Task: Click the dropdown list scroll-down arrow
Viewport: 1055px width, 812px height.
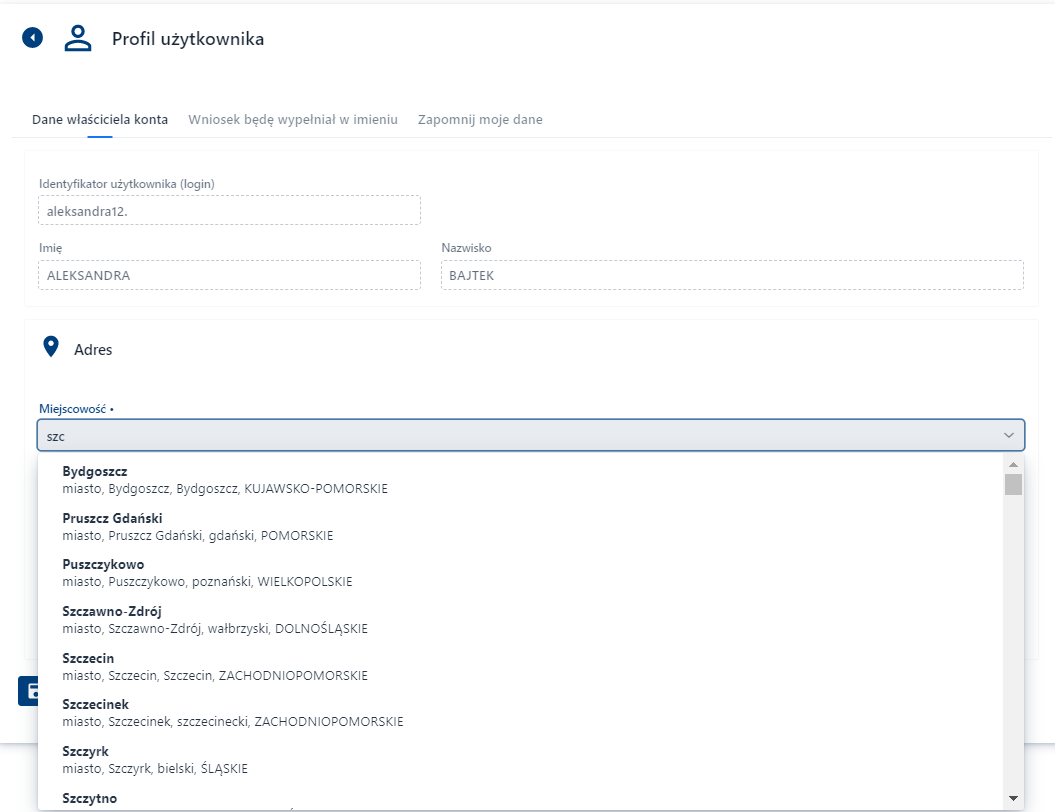Action: pos(1013,797)
